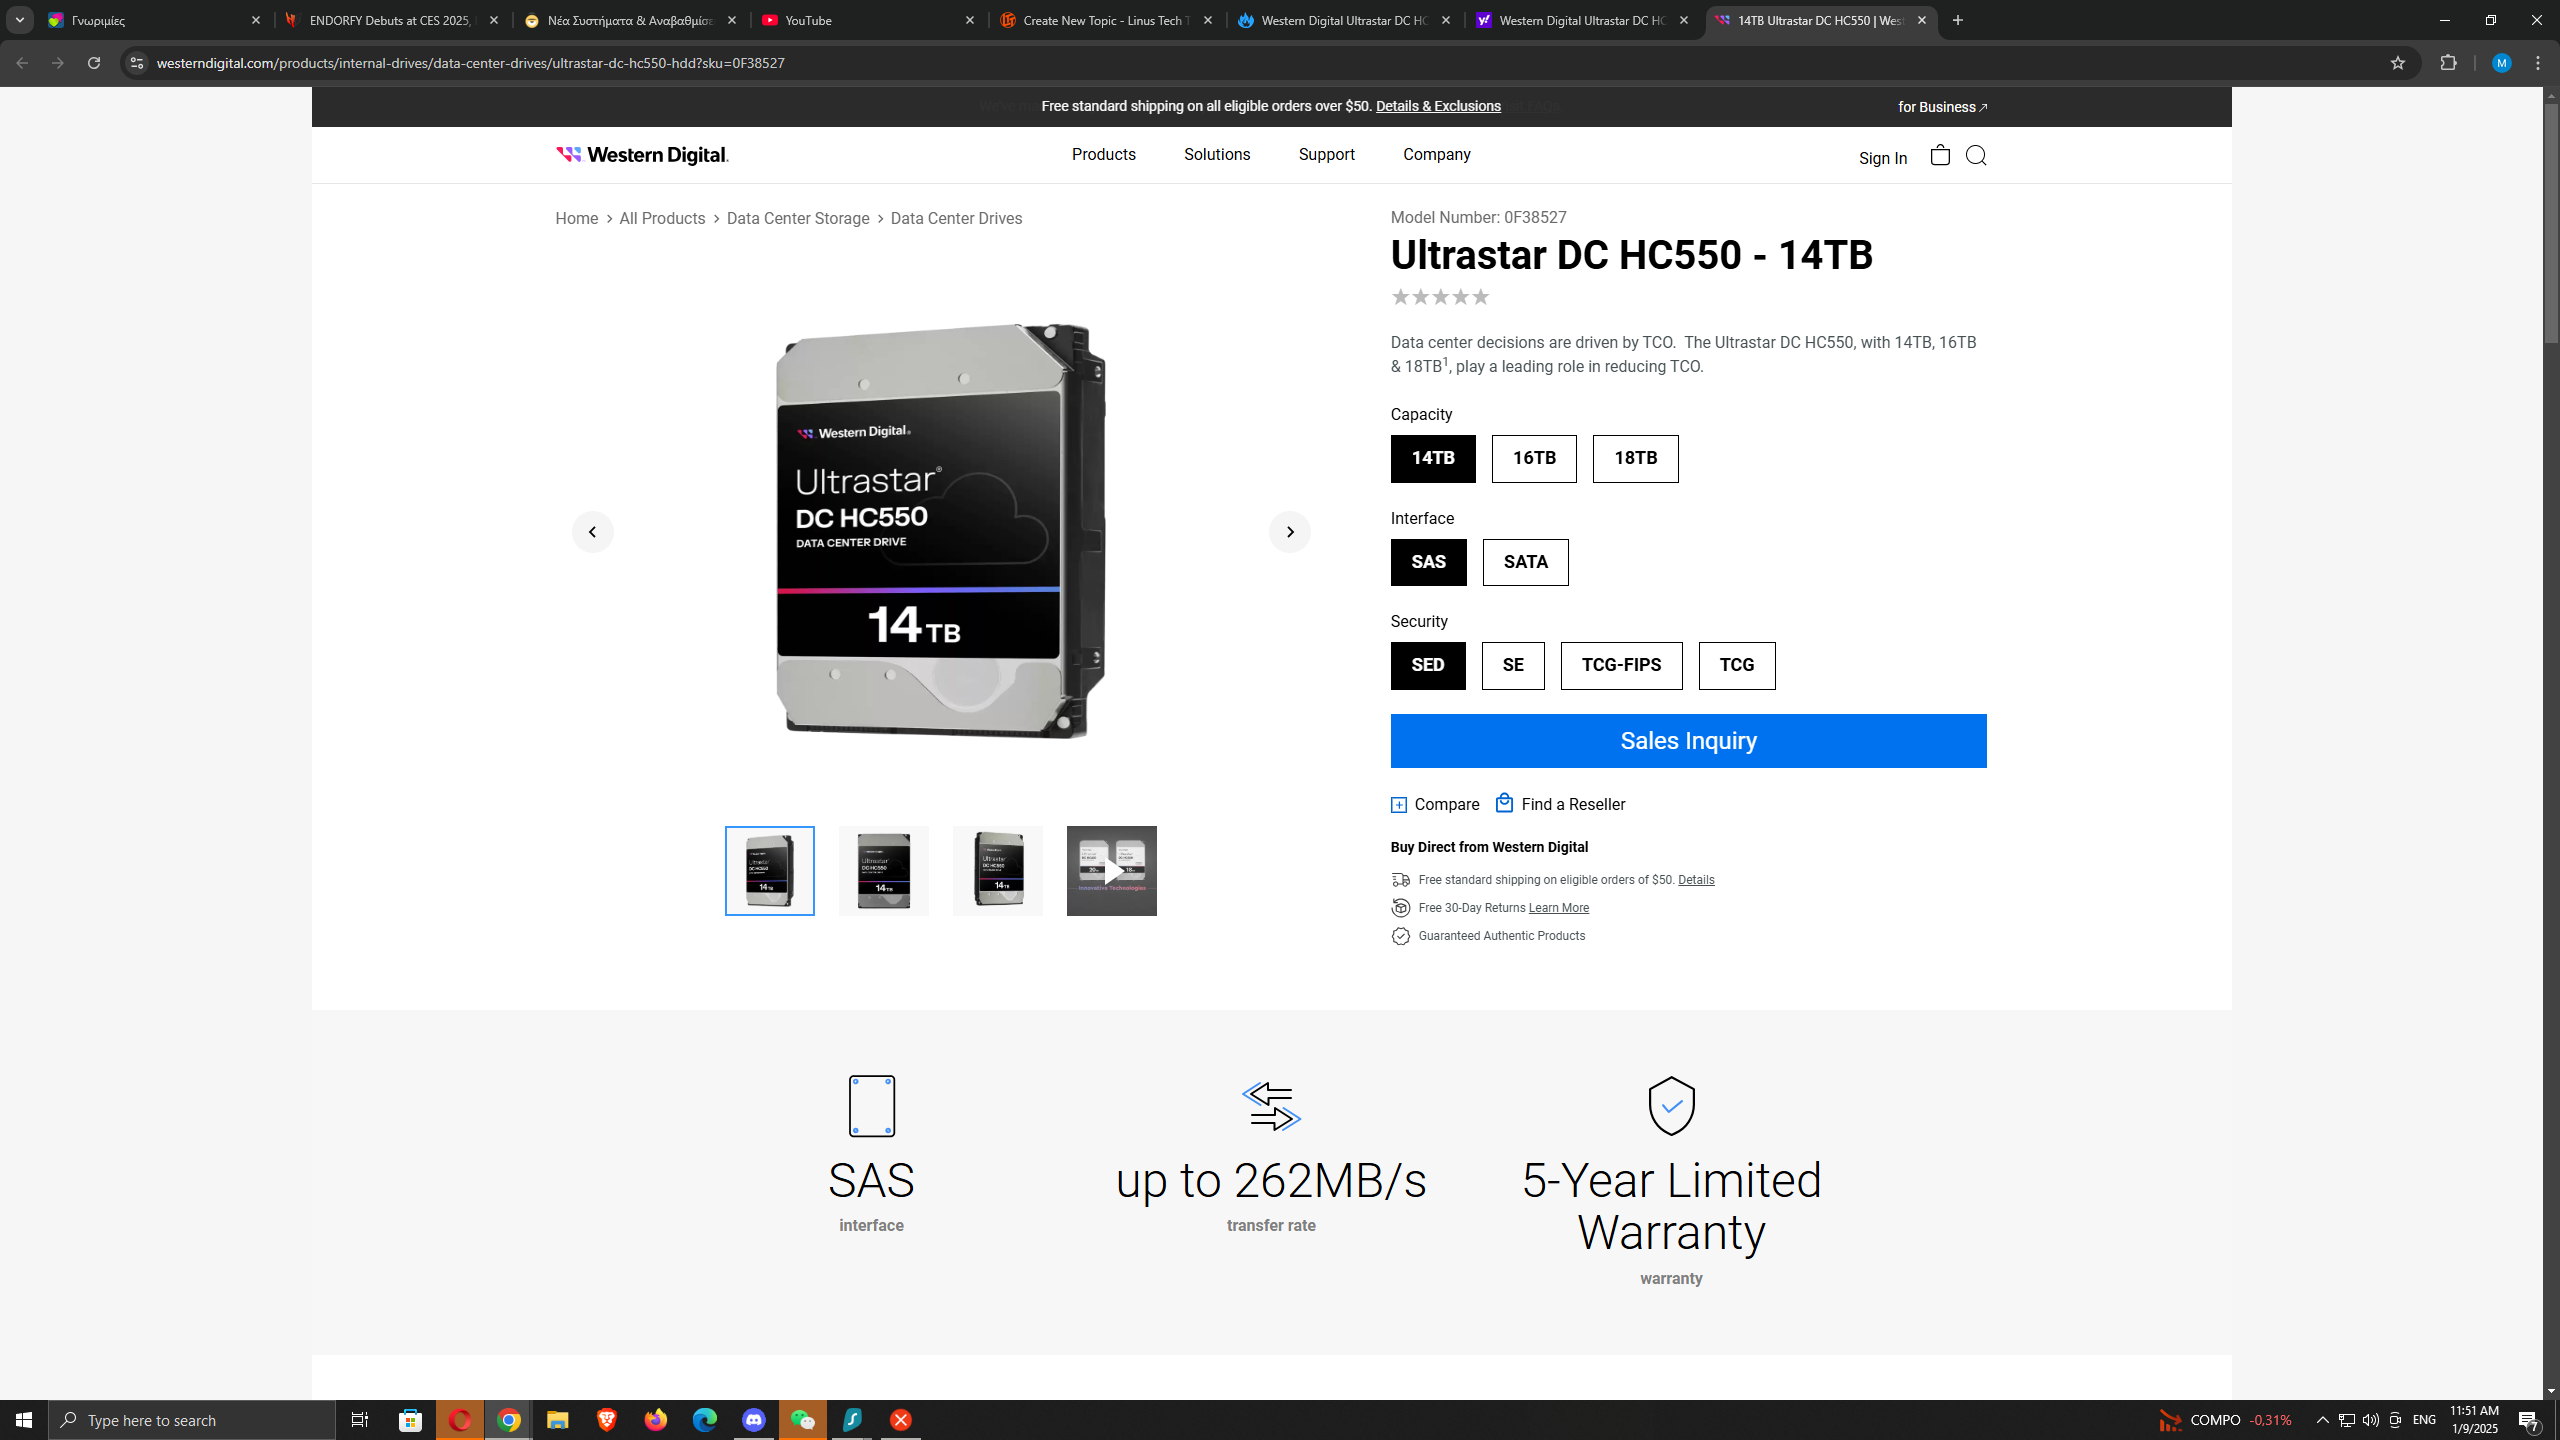Viewport: 2560px width, 1440px height.
Task: Open shipping Details link under Buy Direct
Action: [1696, 880]
